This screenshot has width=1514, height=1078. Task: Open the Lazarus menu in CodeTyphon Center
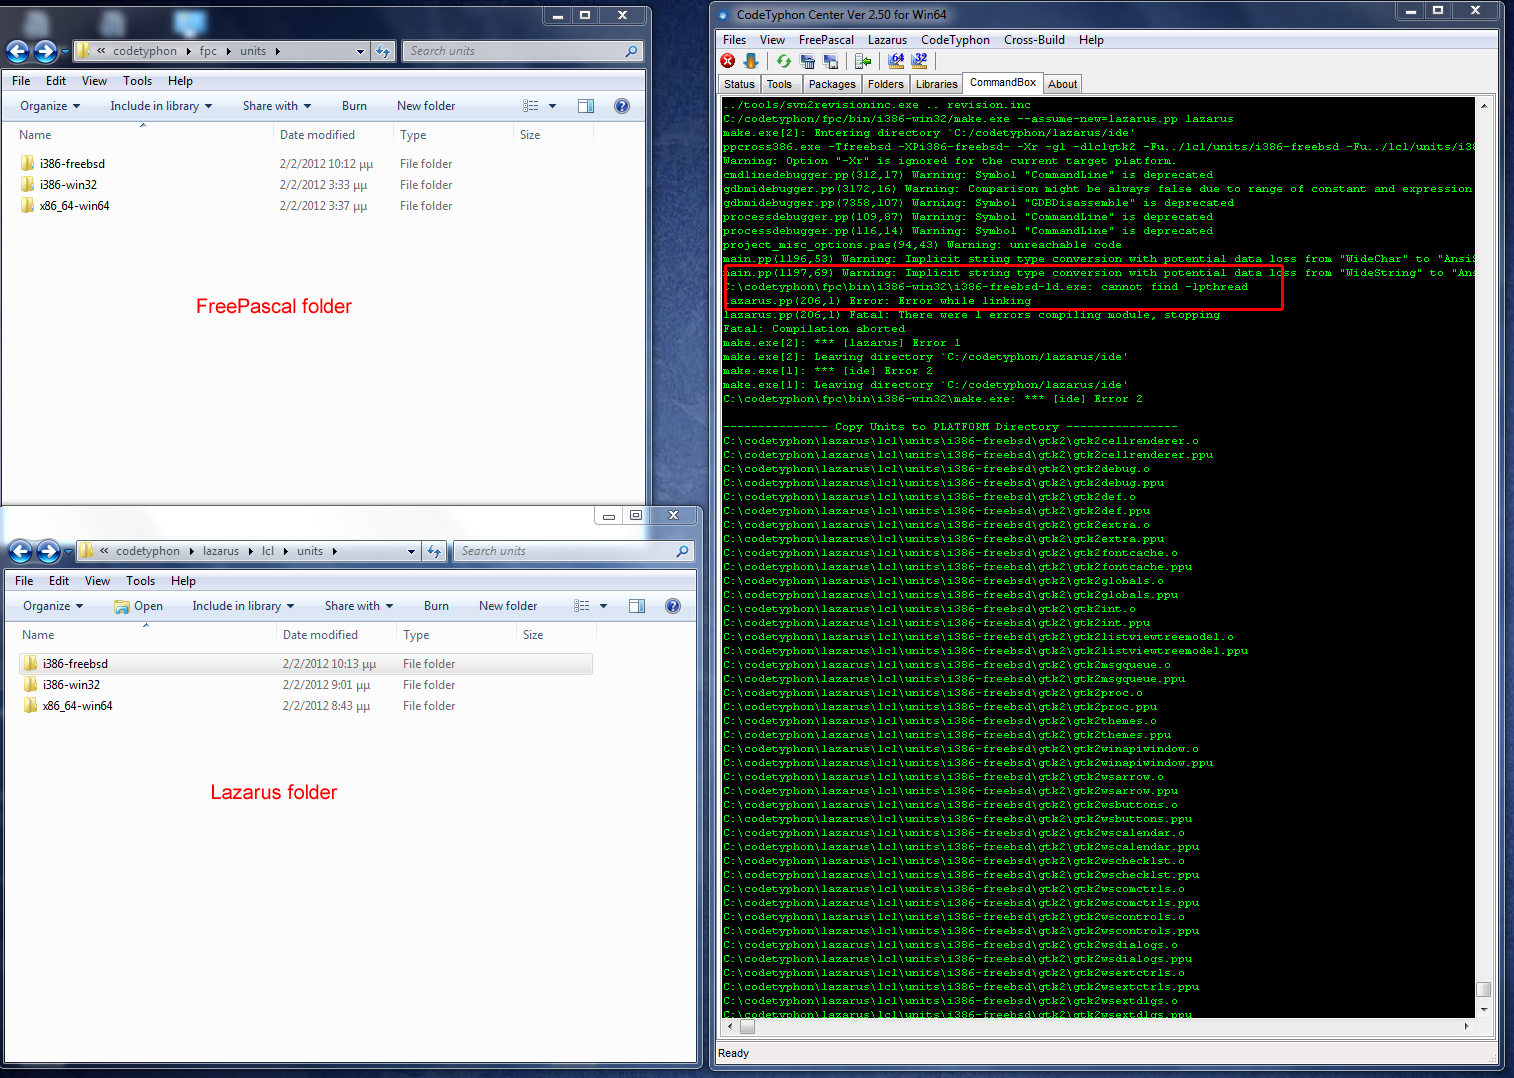tap(887, 40)
